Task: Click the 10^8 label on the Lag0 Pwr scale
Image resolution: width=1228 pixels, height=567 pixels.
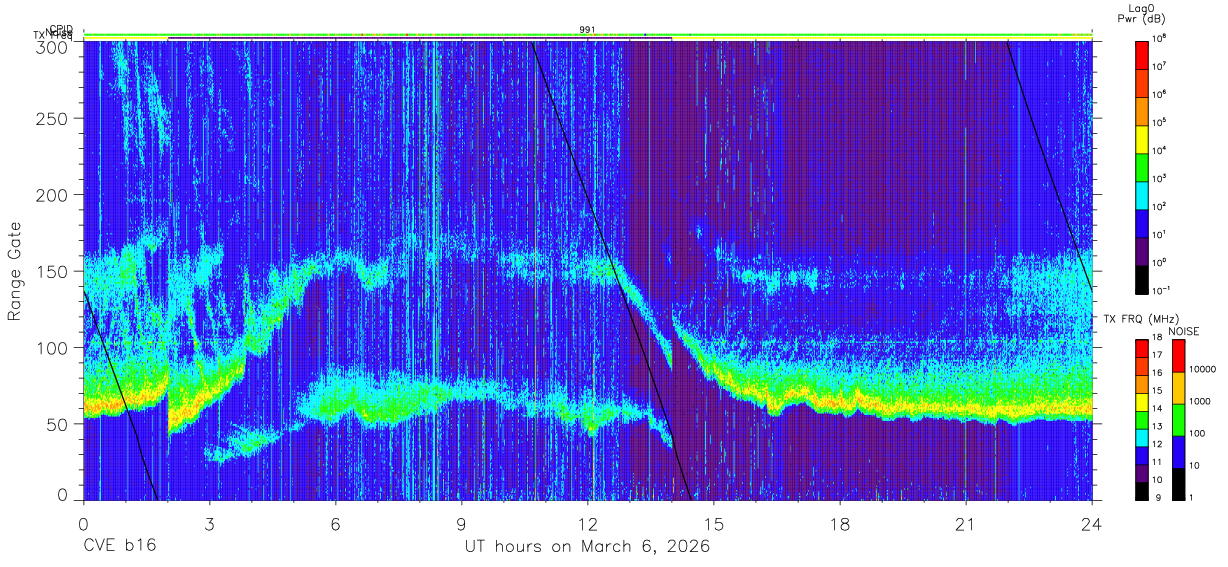Action: [1160, 38]
